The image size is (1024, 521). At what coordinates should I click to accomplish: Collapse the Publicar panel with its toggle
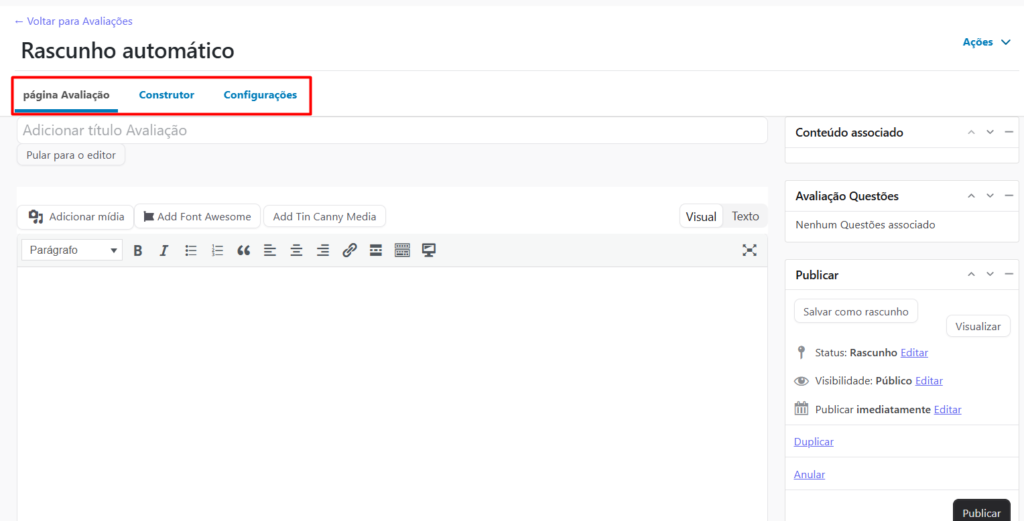(x=1009, y=274)
